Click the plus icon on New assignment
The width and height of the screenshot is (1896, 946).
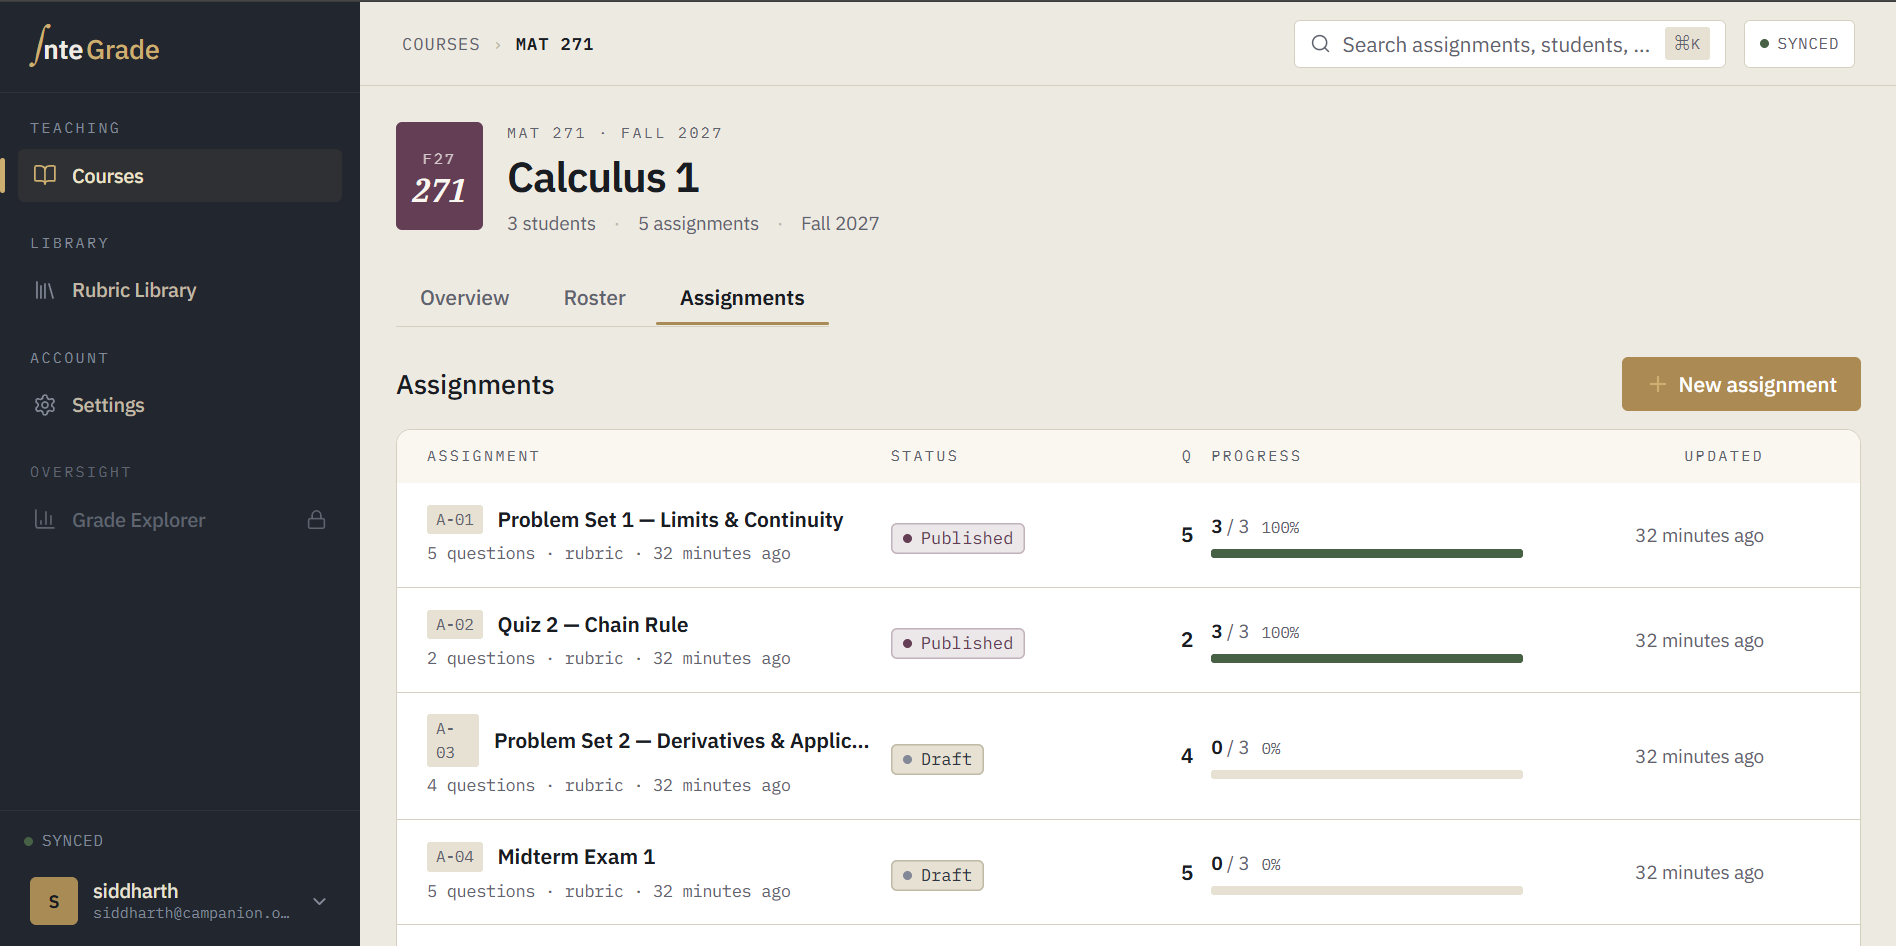pyautogui.click(x=1657, y=384)
